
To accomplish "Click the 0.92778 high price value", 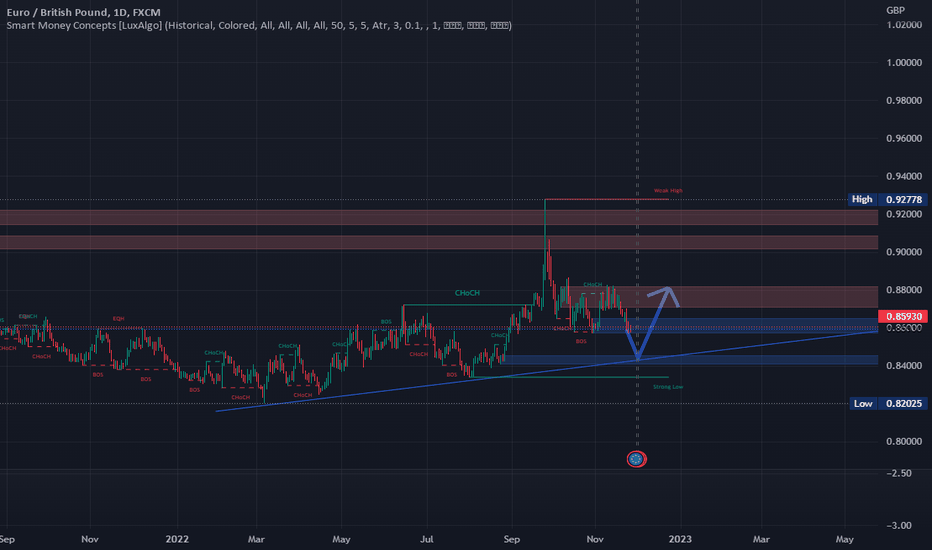I will (903, 199).
